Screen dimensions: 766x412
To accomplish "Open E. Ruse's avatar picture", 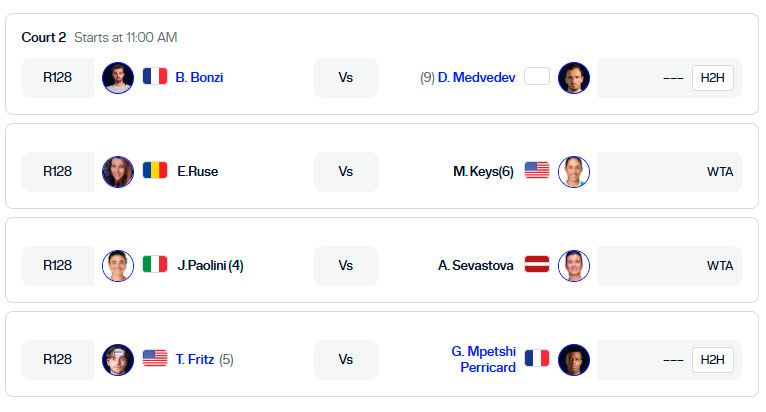I will (x=118, y=172).
